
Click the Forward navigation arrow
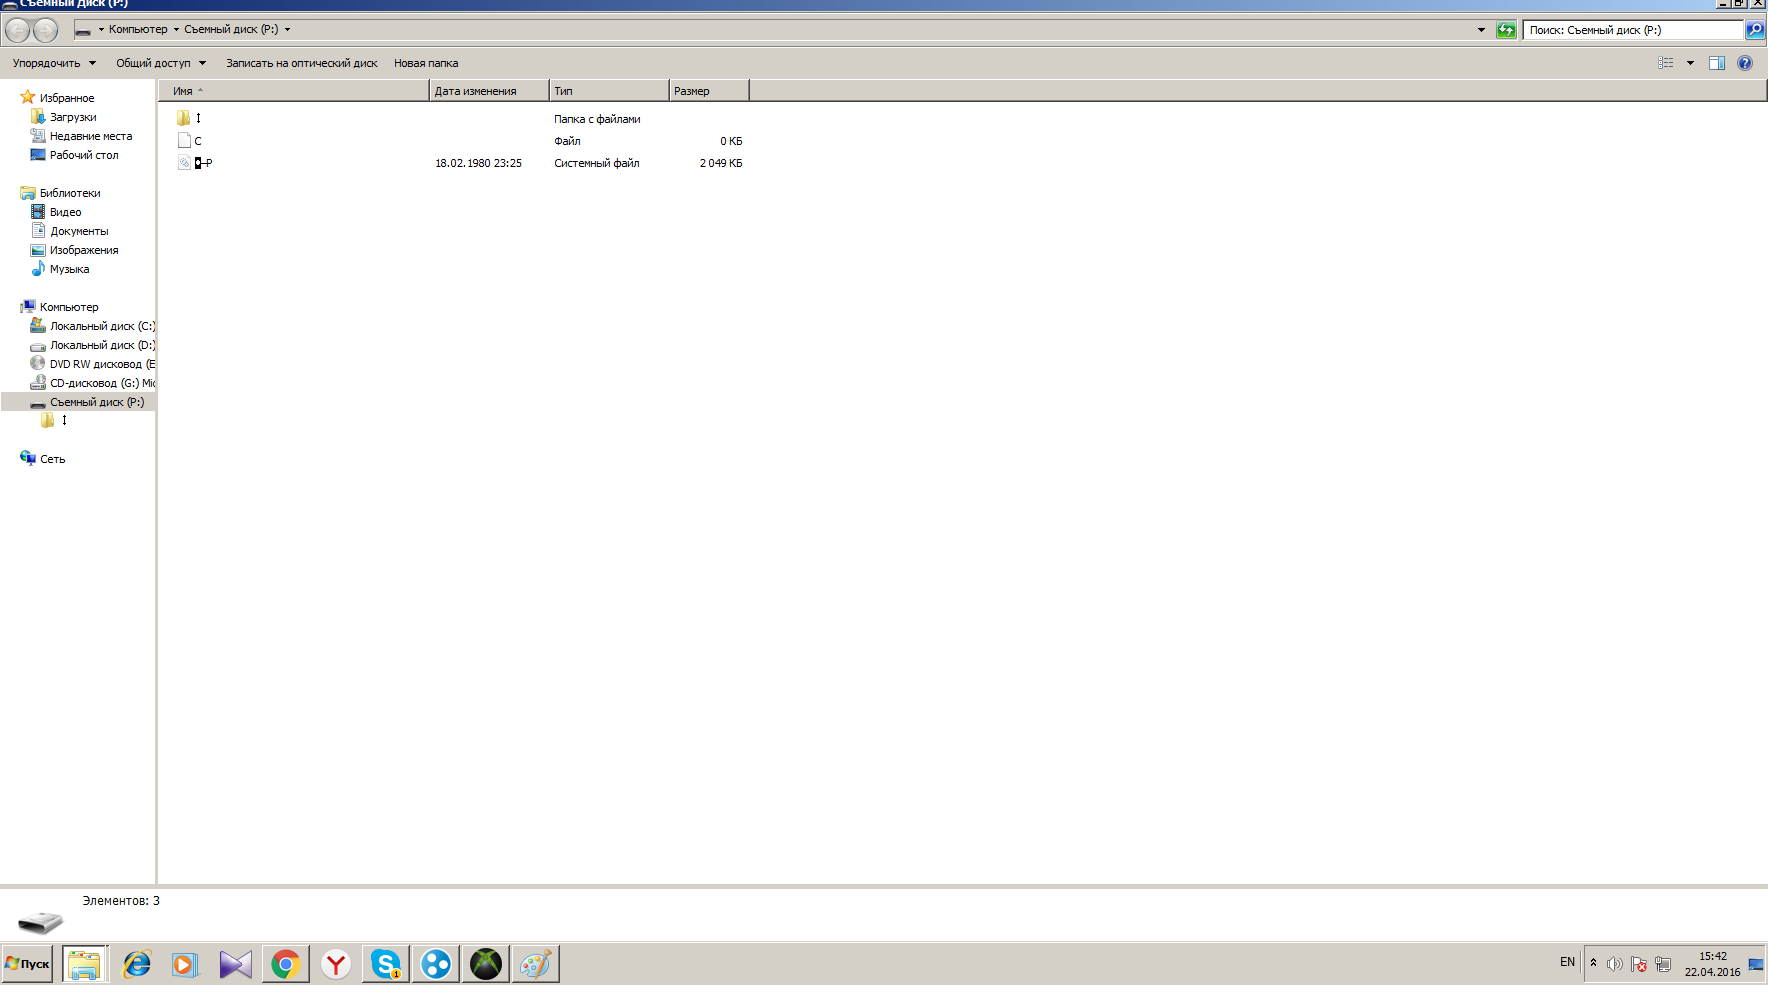(x=46, y=30)
